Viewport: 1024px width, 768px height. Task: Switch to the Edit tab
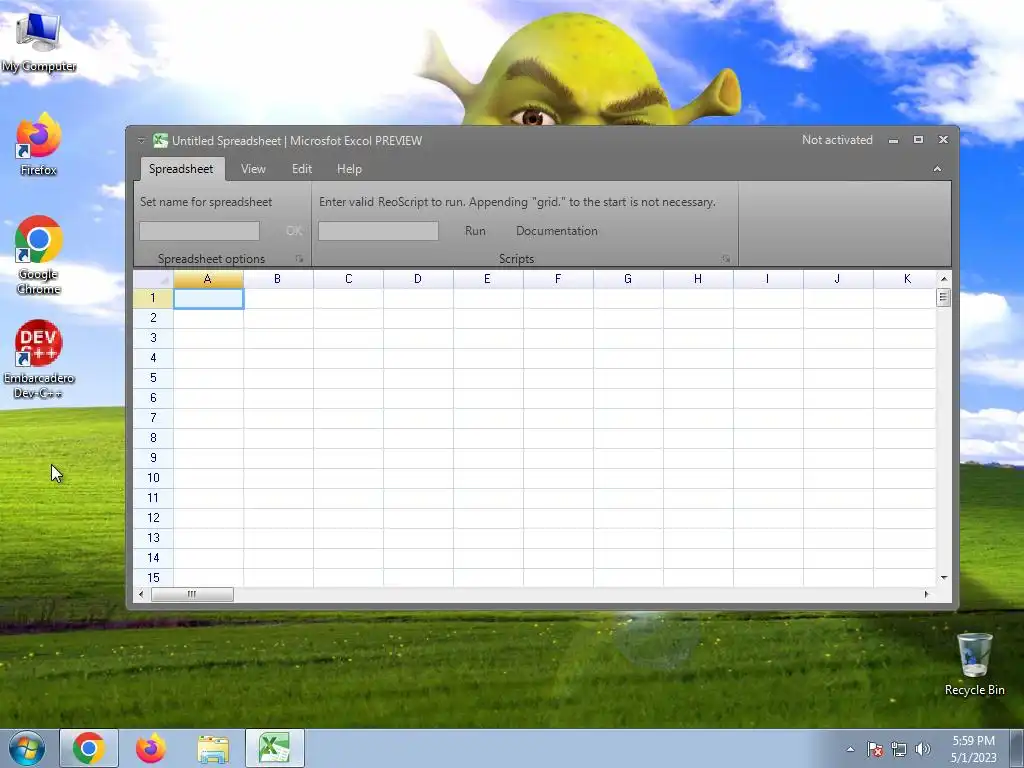point(302,168)
